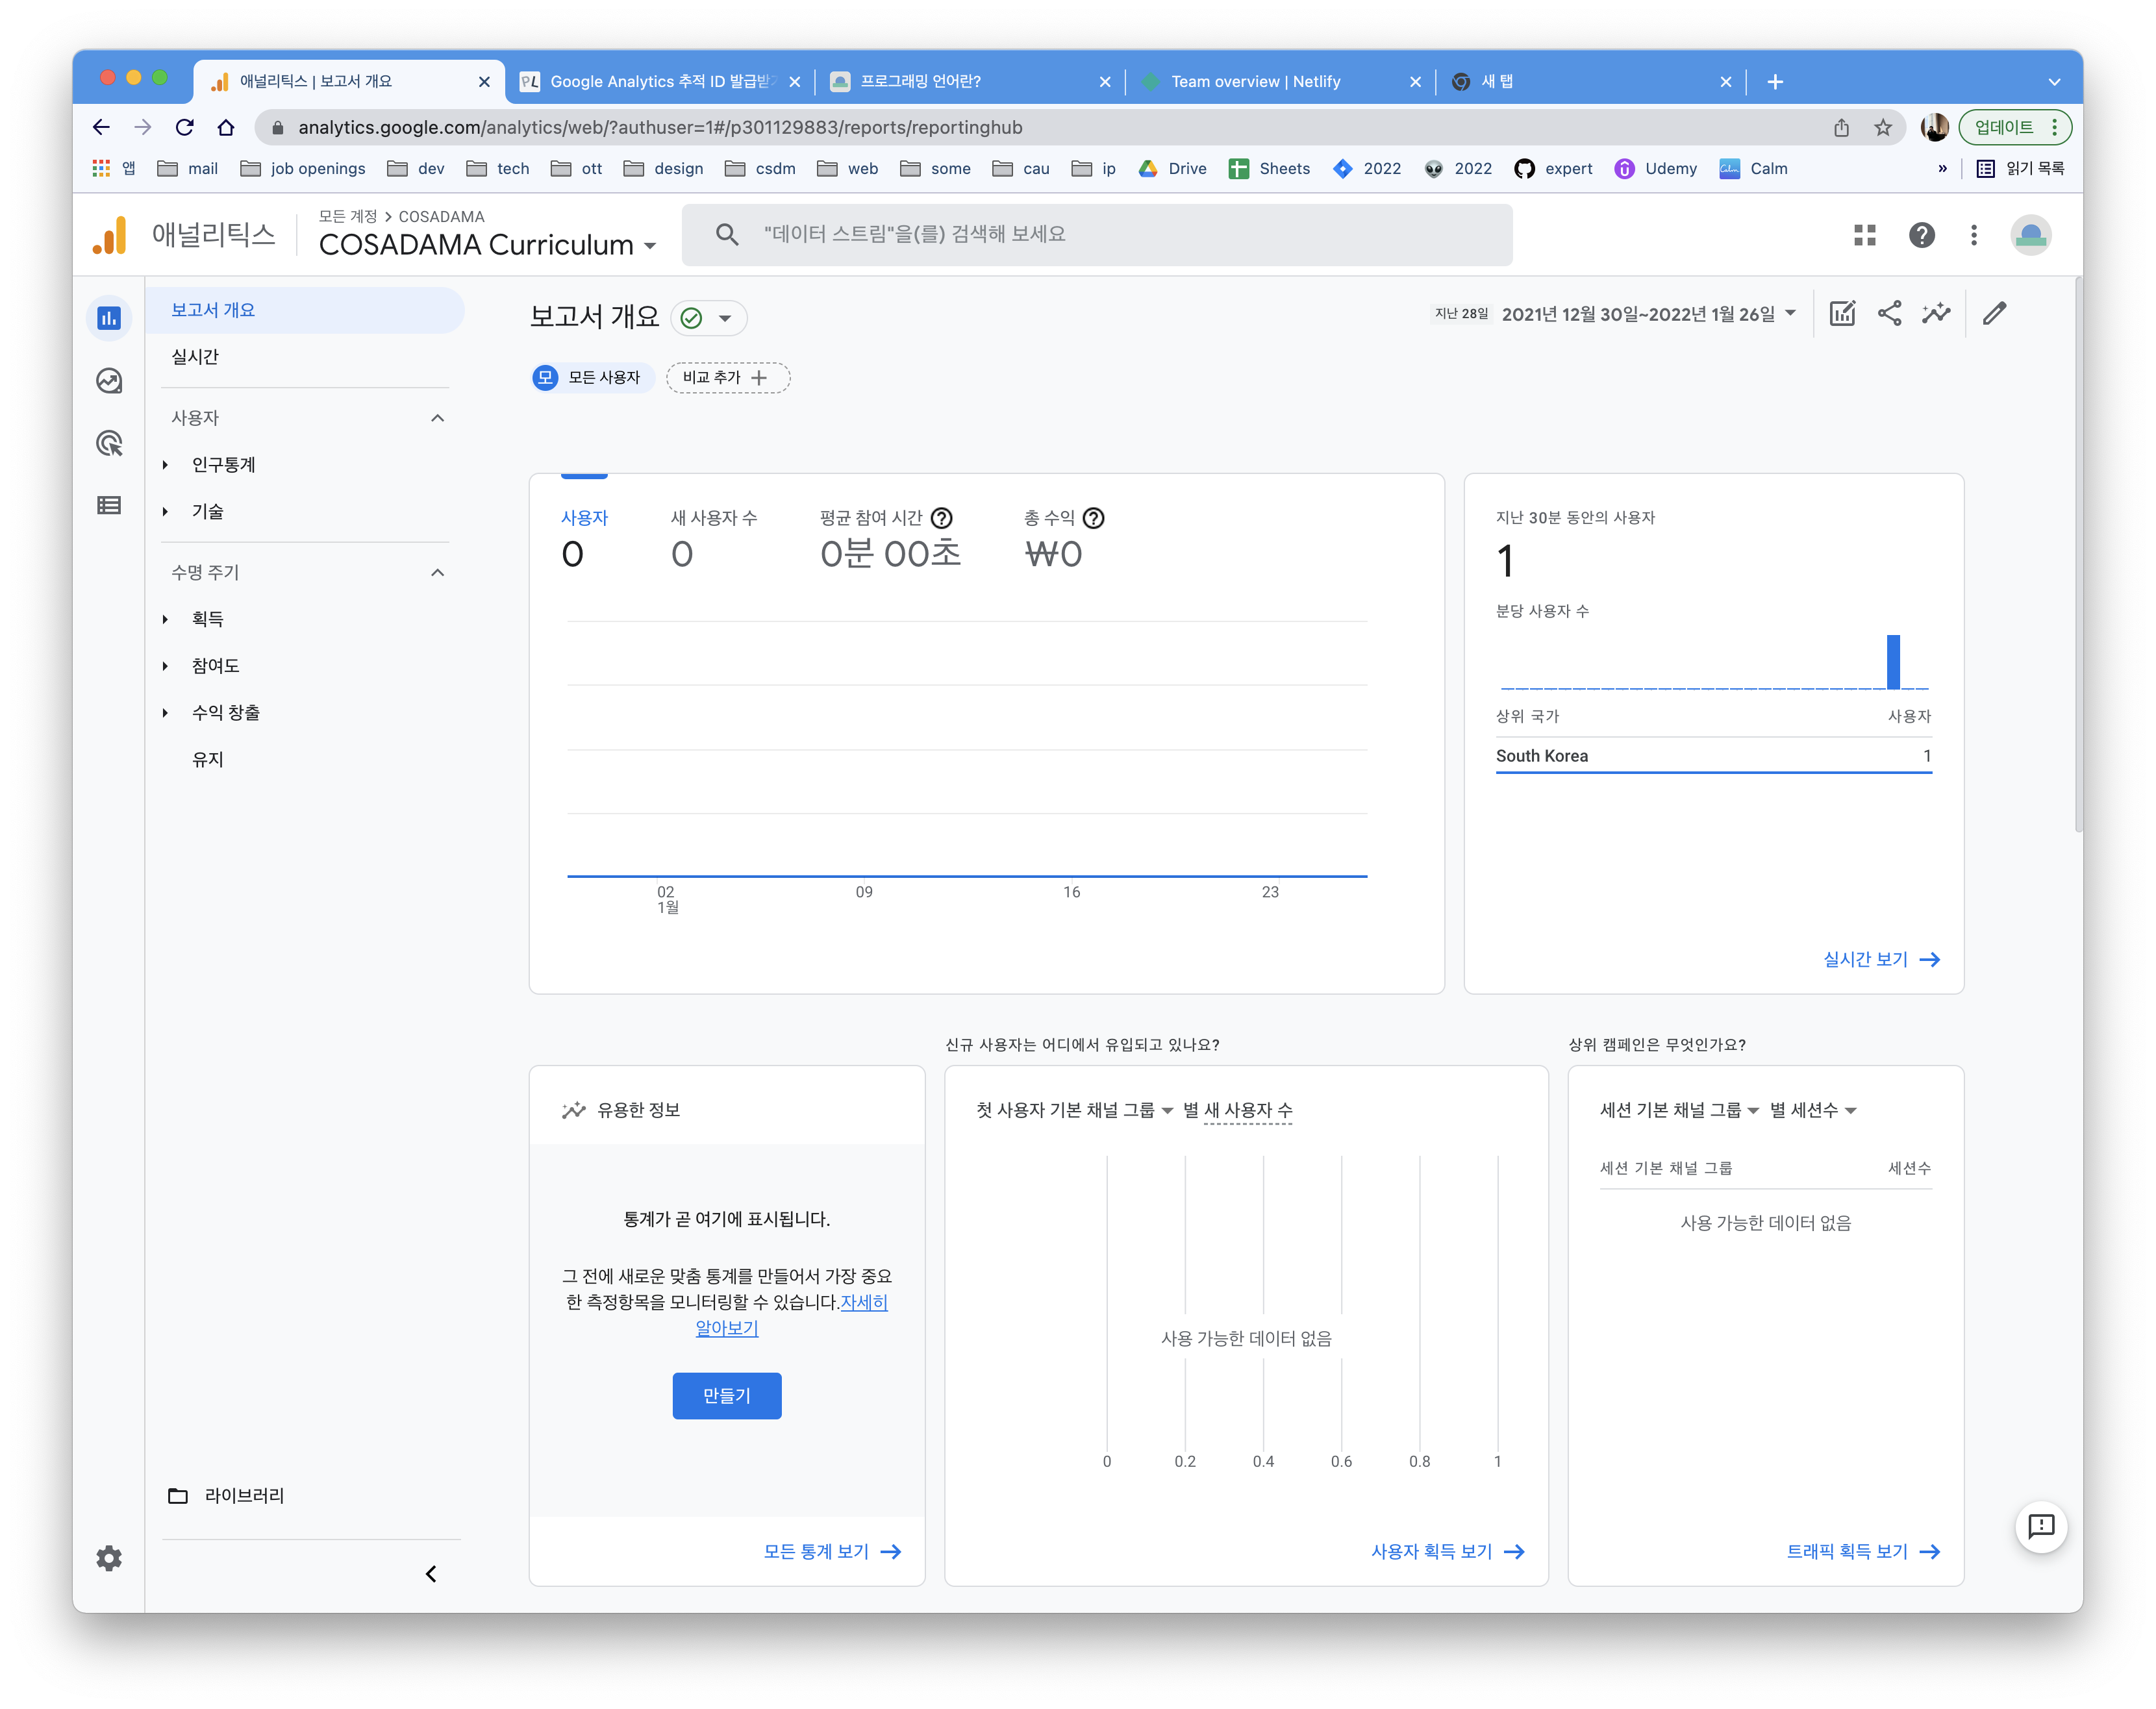Switch to the Team overview Netlify browser tab
This screenshot has width=2156, height=1709.
coord(1255,81)
